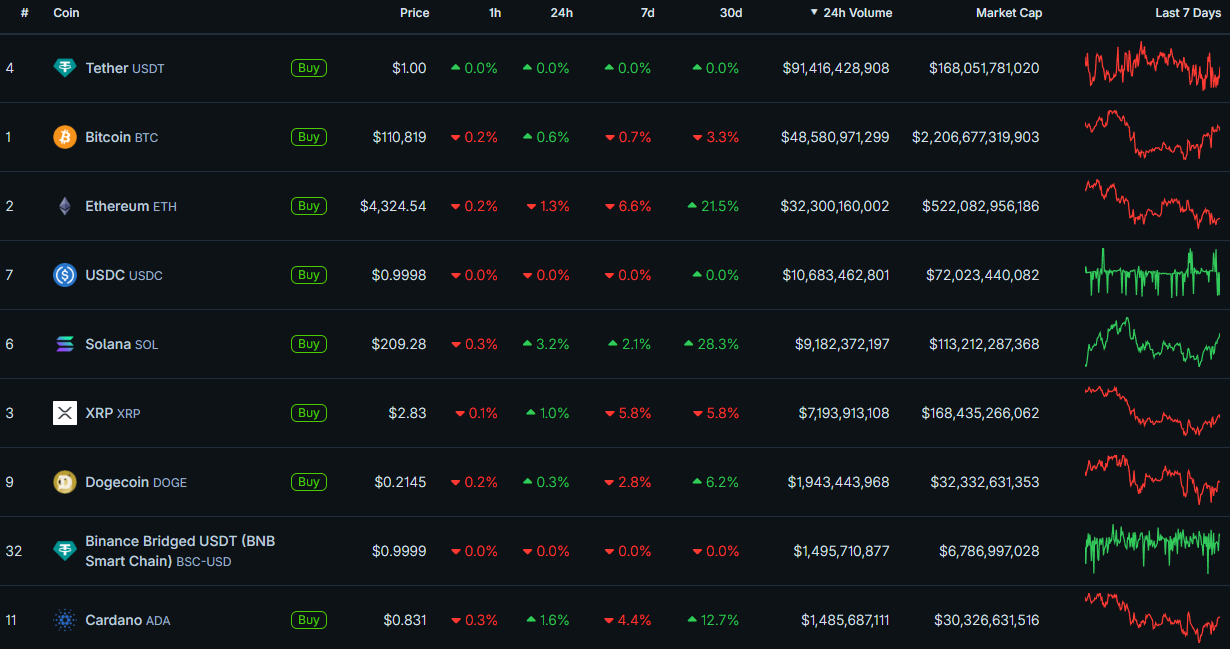Open the Dogecoin DOGE coin page
This screenshot has width=1230, height=649.
pos(136,482)
